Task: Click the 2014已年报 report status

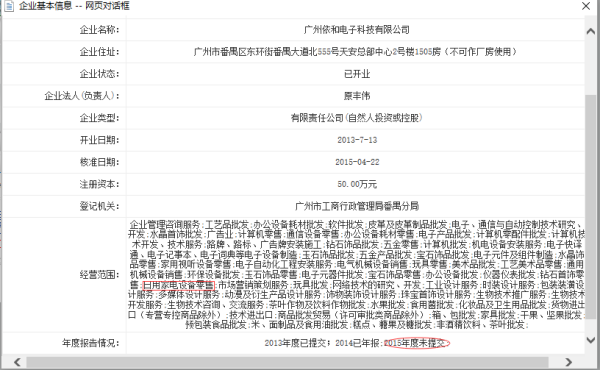Action: click(x=357, y=343)
